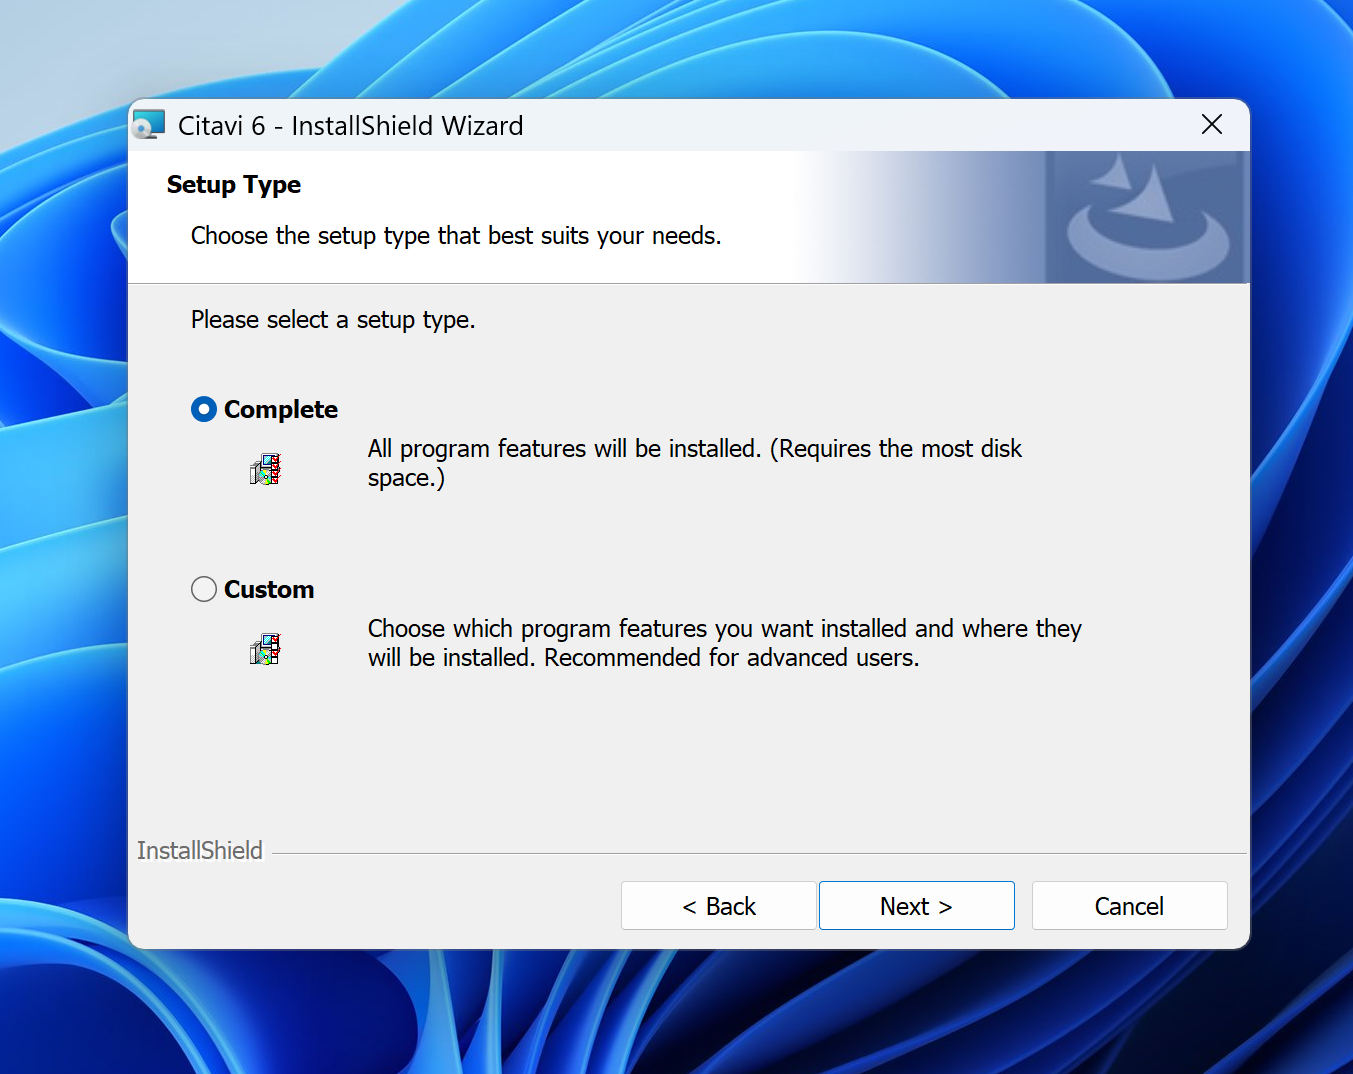Viewport: 1353px width, 1074px height.
Task: Go back with the '< Back' button
Action: pyautogui.click(x=718, y=906)
